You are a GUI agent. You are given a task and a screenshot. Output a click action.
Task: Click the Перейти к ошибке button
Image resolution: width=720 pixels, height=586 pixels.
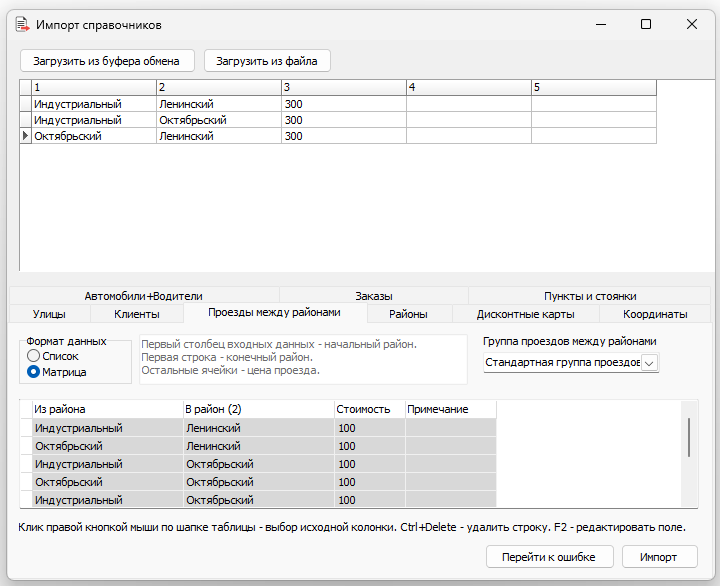[549, 557]
